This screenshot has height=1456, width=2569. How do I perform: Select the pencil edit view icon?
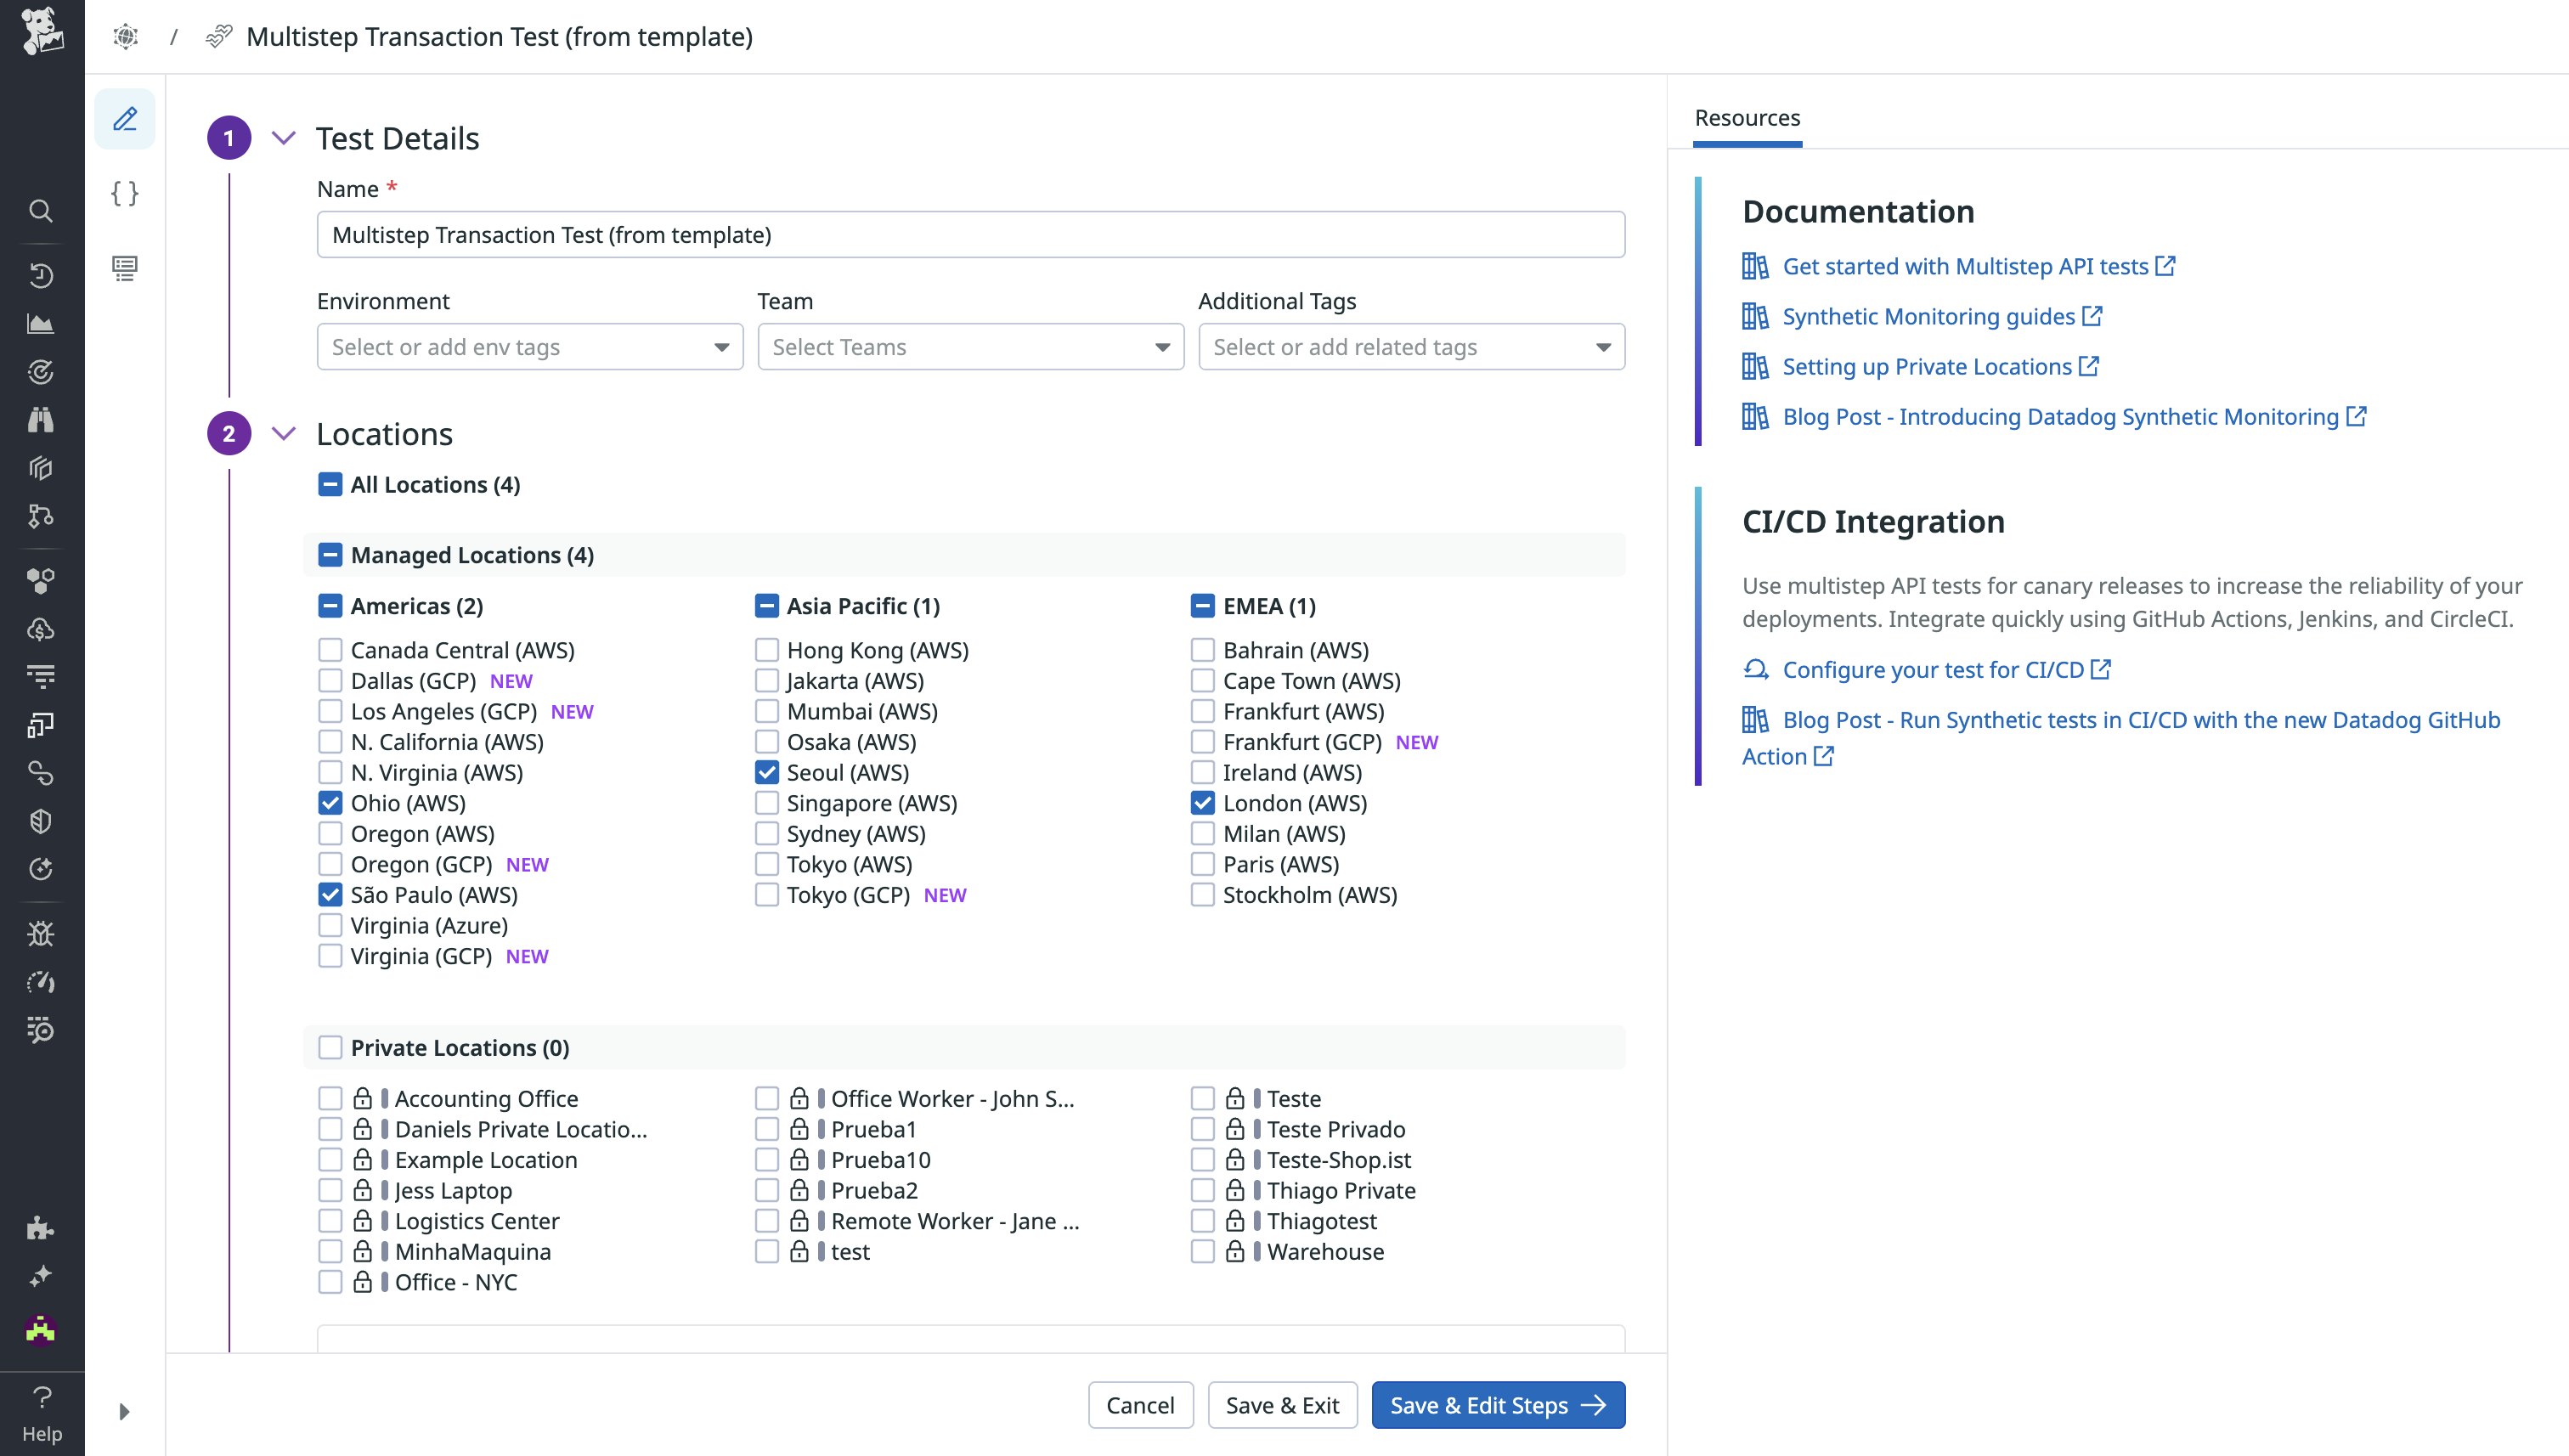[x=124, y=118]
